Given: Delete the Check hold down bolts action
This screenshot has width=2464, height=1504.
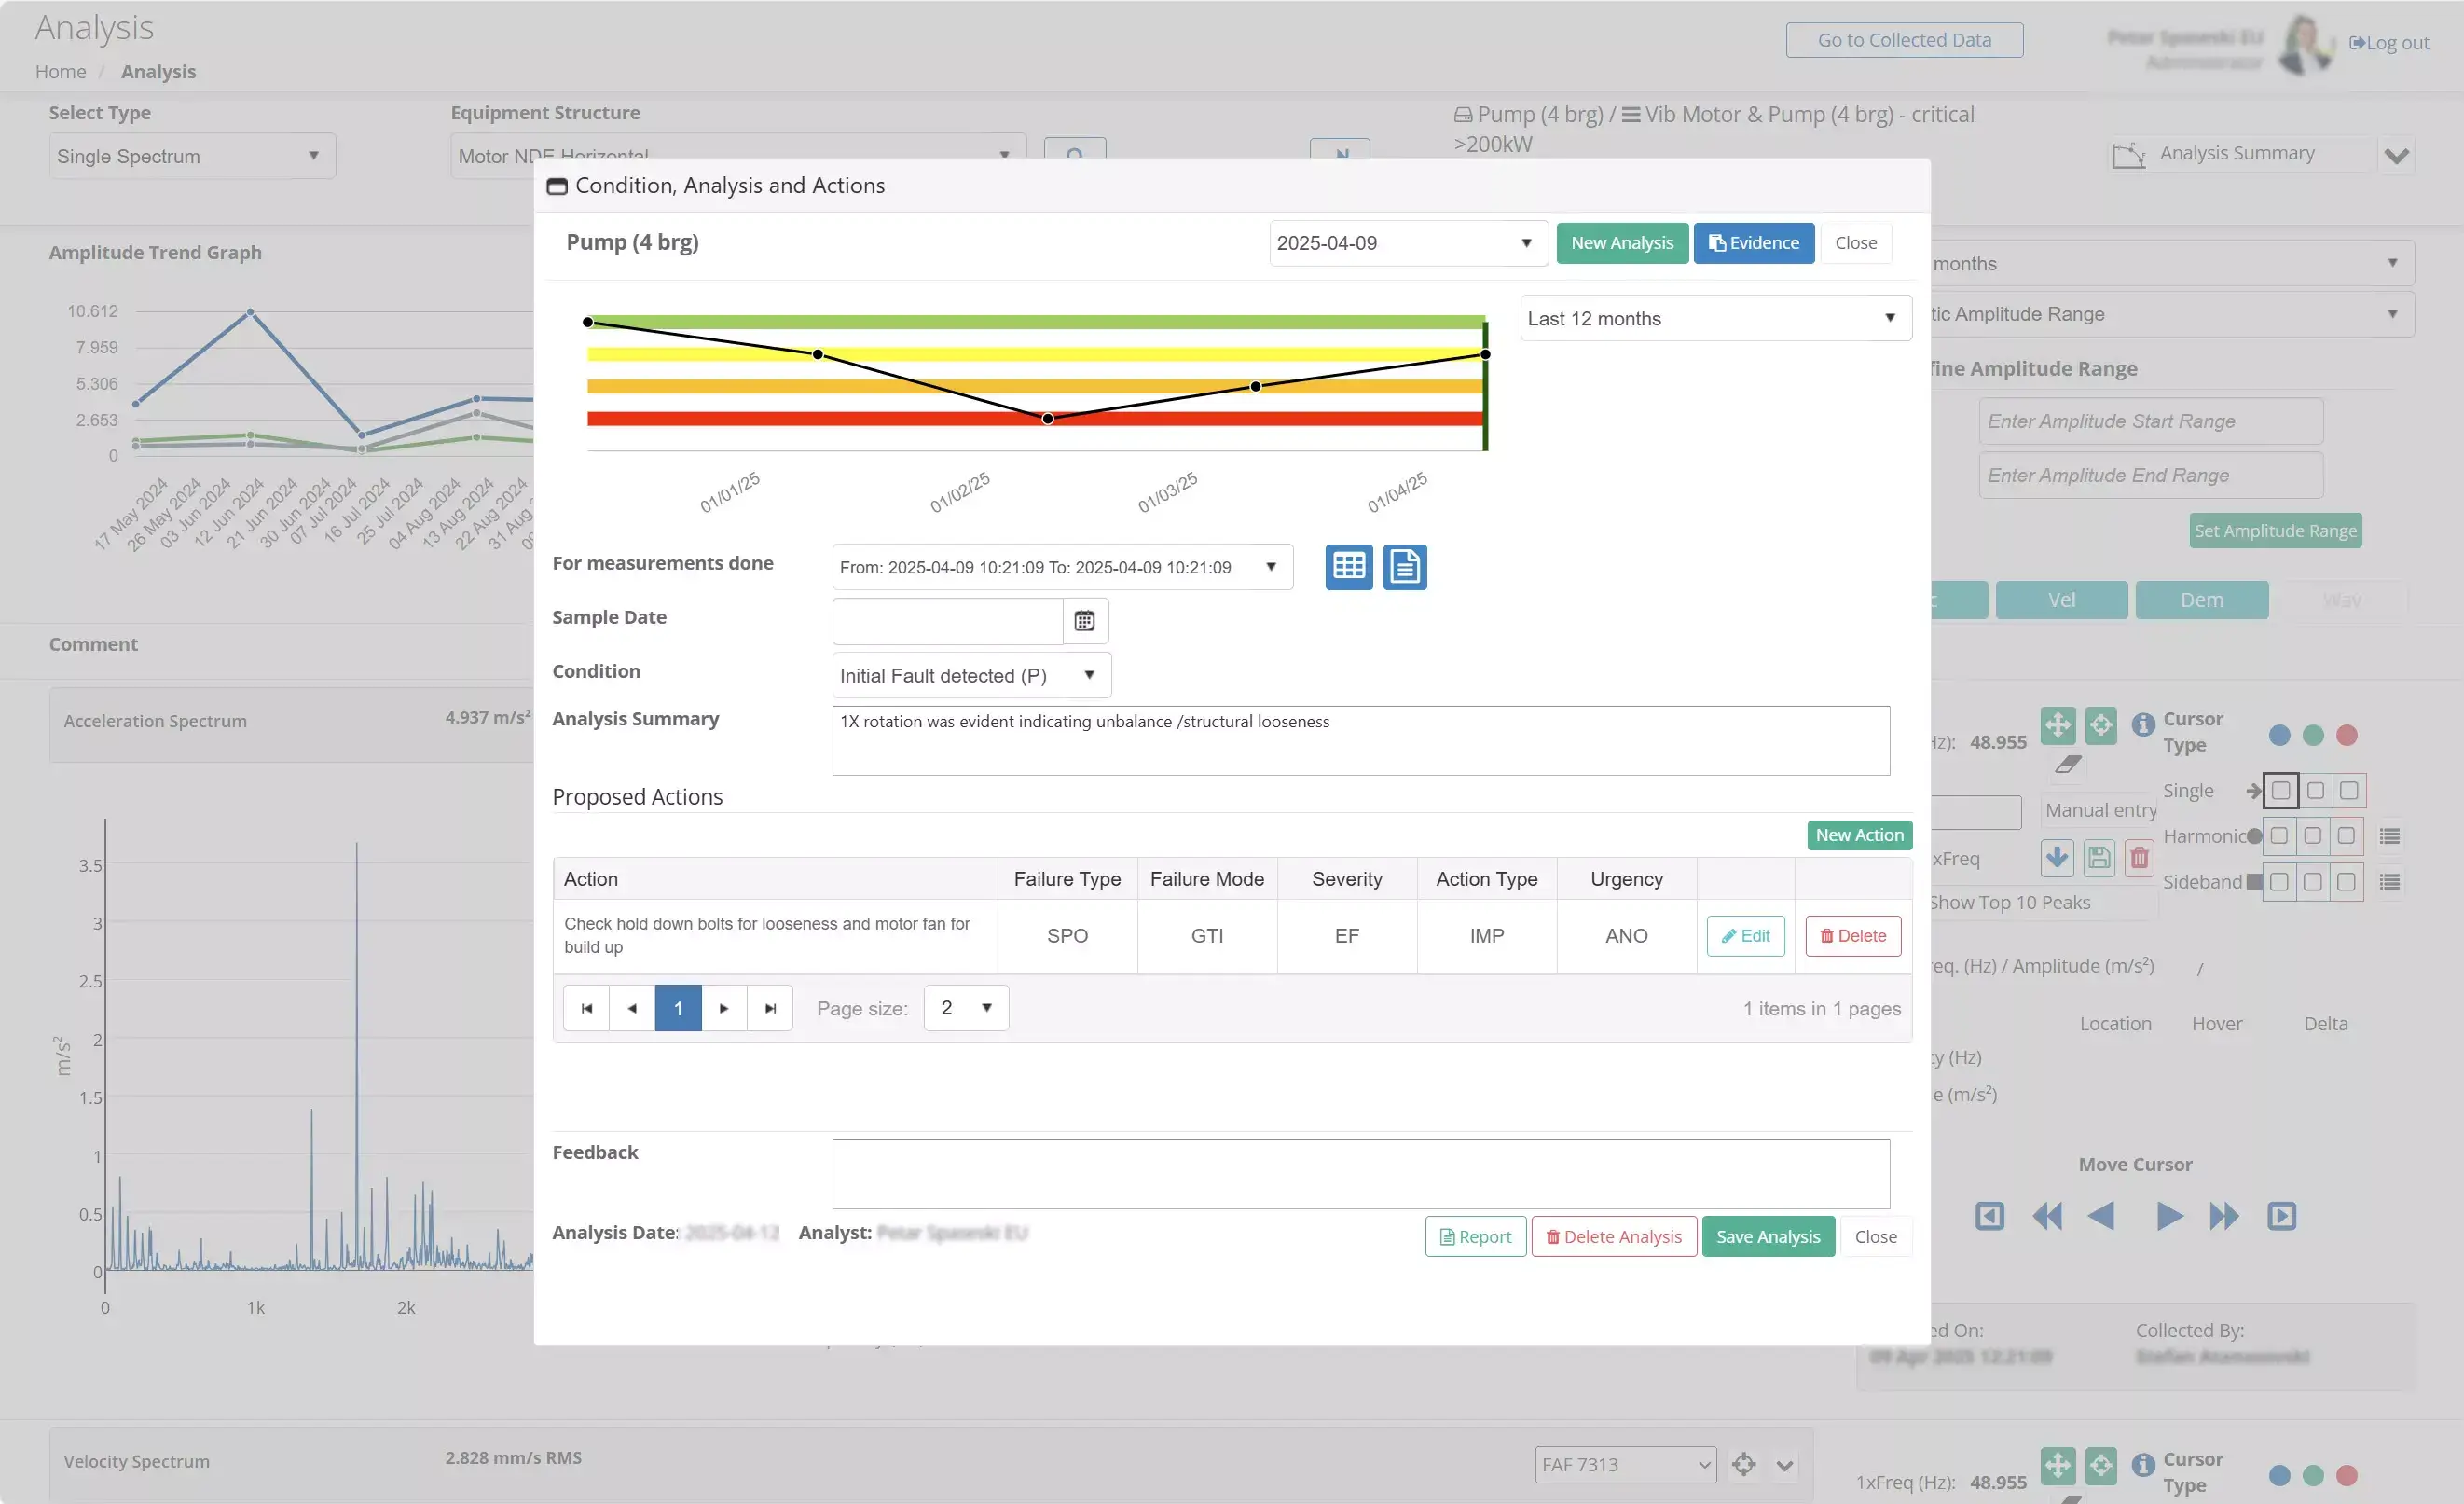Looking at the screenshot, I should pos(1852,936).
